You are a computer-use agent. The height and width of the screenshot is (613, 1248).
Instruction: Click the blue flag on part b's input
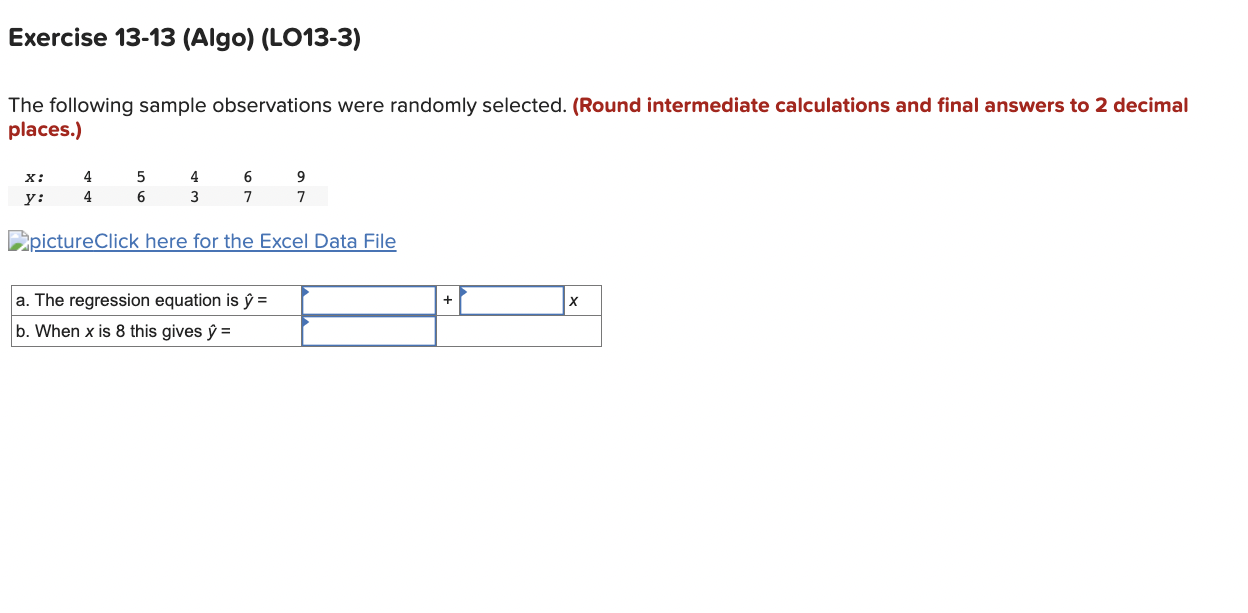308,322
